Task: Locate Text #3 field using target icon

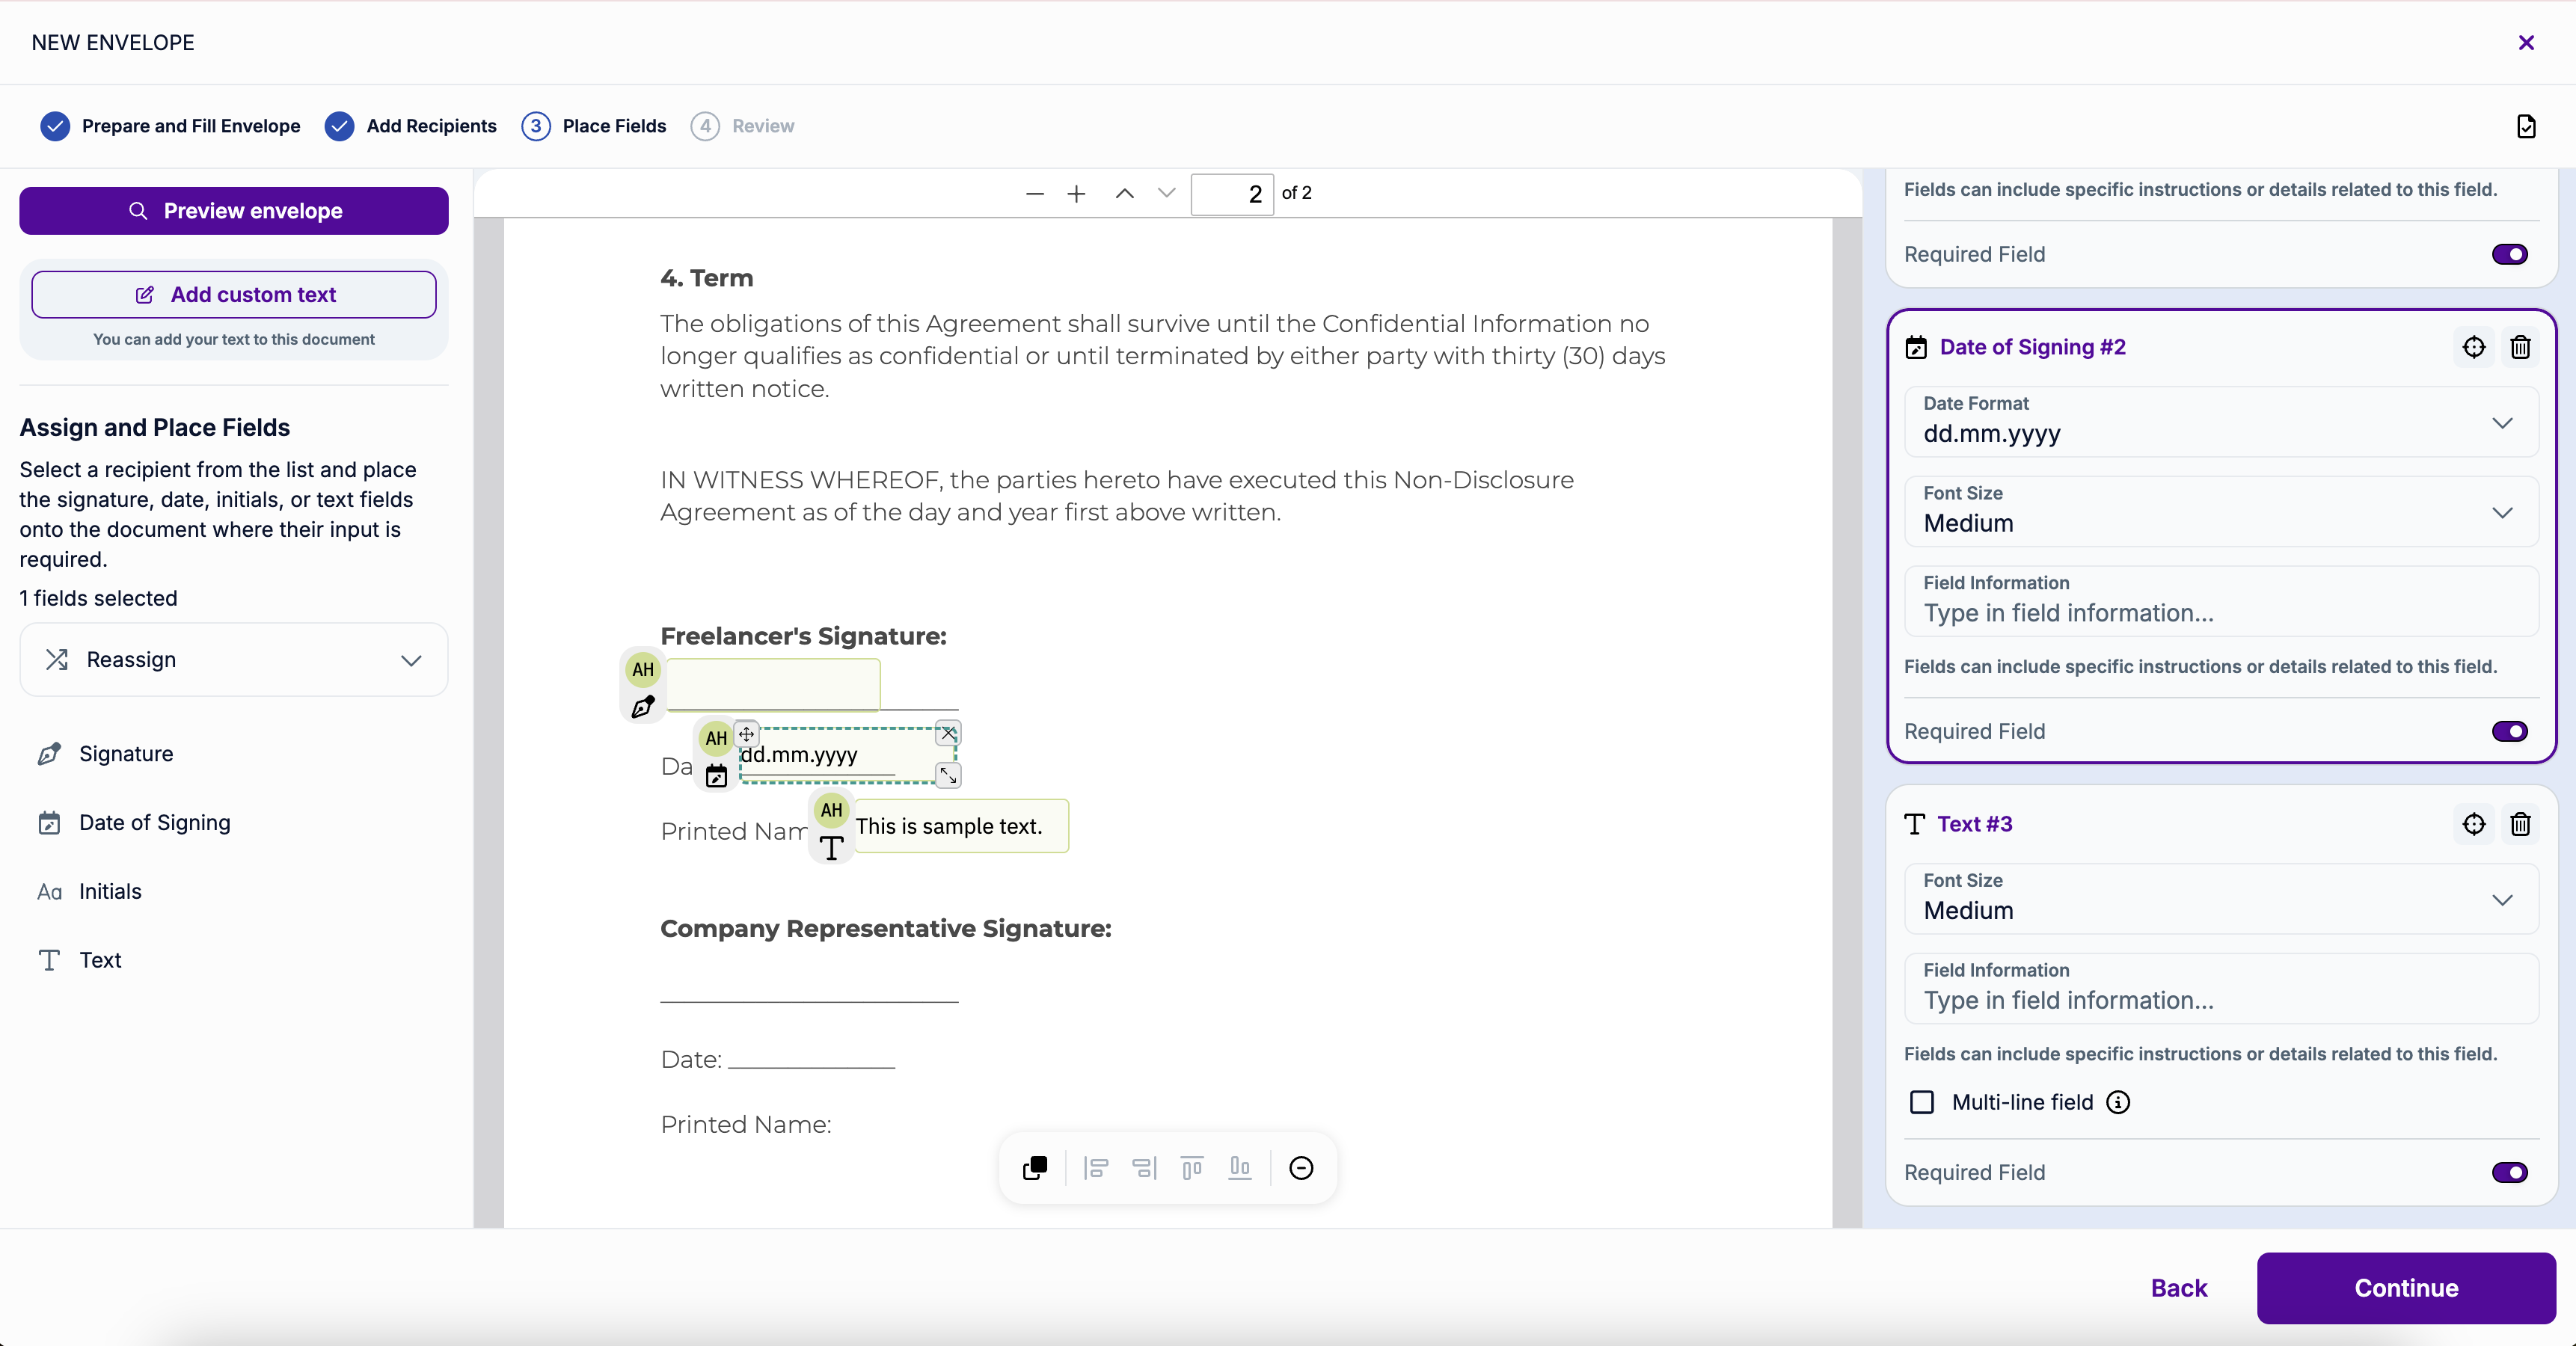Action: 2473,824
